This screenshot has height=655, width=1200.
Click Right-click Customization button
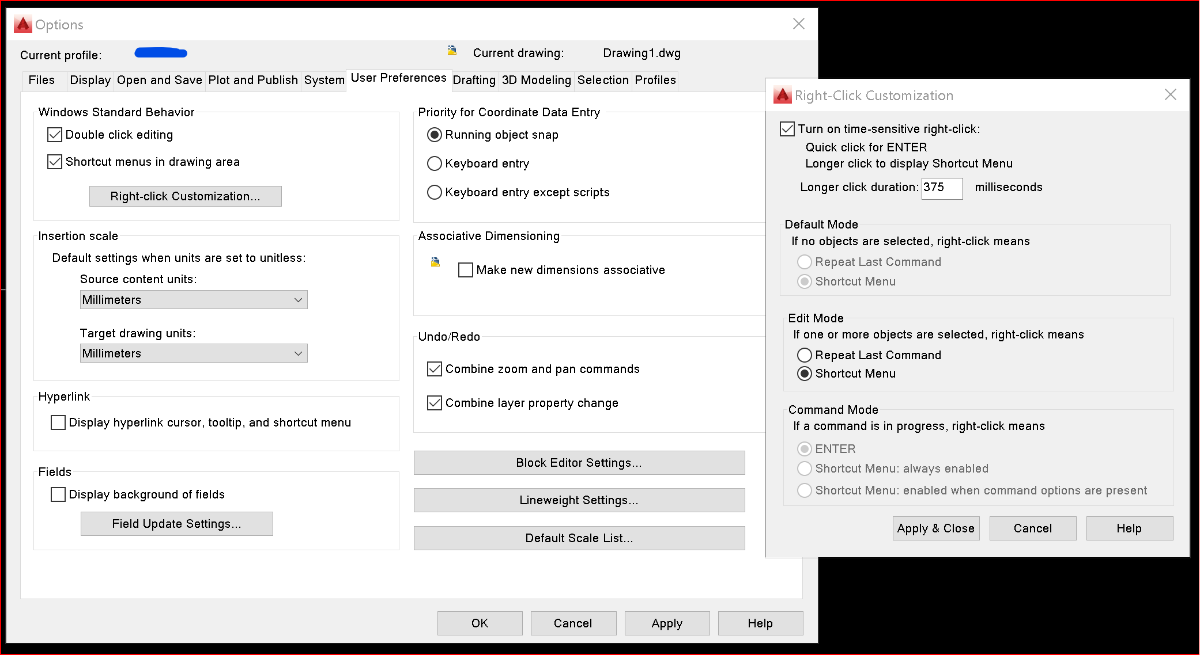tap(185, 196)
